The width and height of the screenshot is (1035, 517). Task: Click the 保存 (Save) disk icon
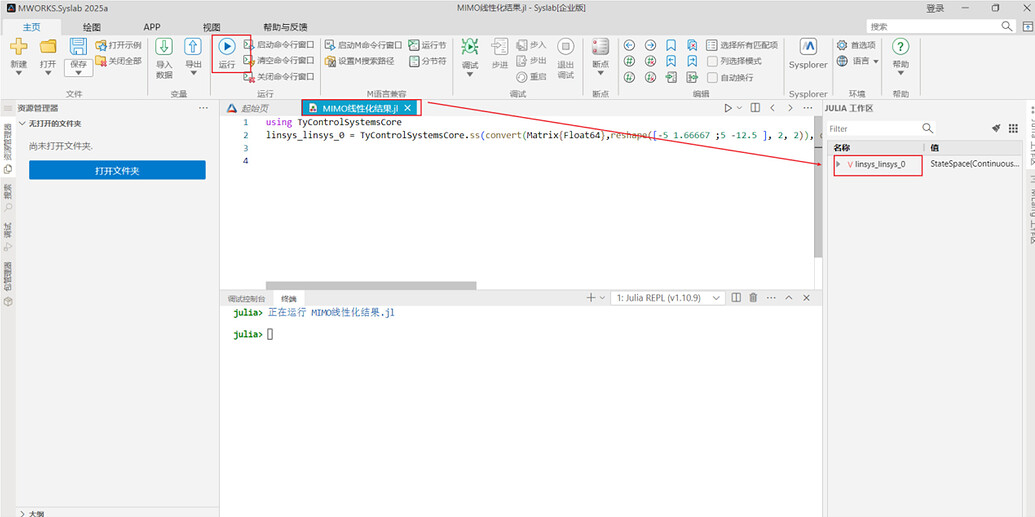[79, 46]
